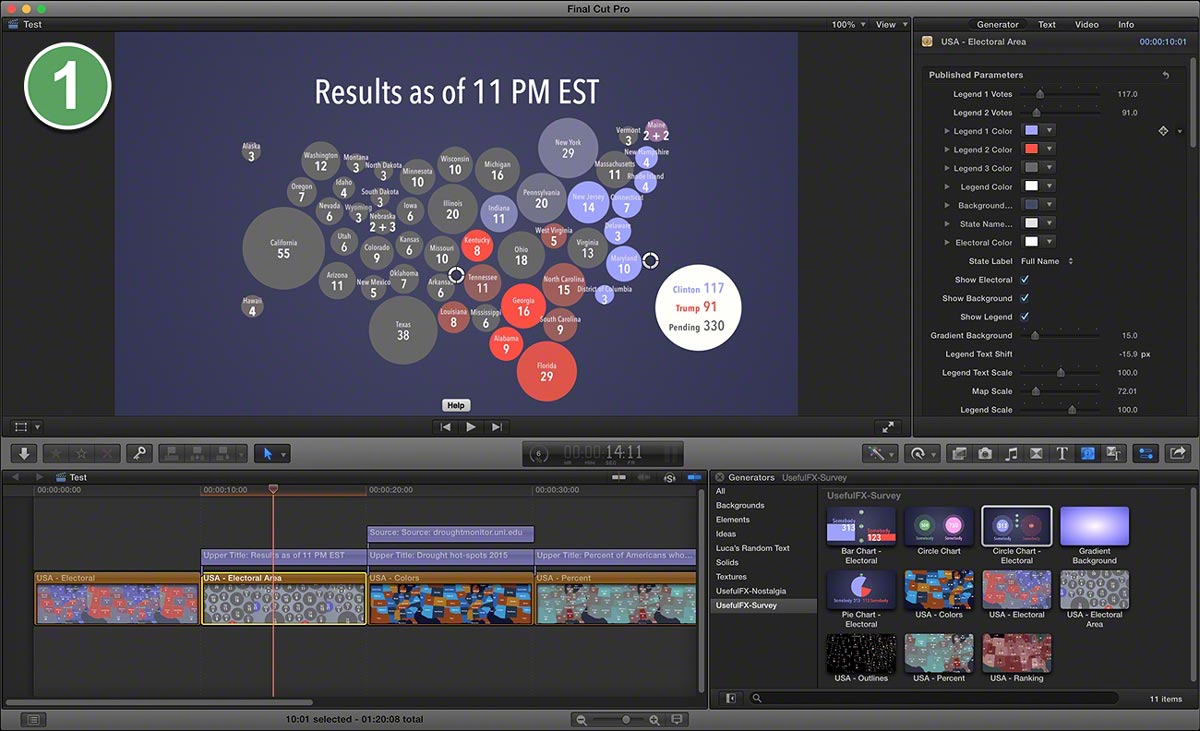Open the keyword editor key icon
Image resolution: width=1200 pixels, height=731 pixels.
139,453
